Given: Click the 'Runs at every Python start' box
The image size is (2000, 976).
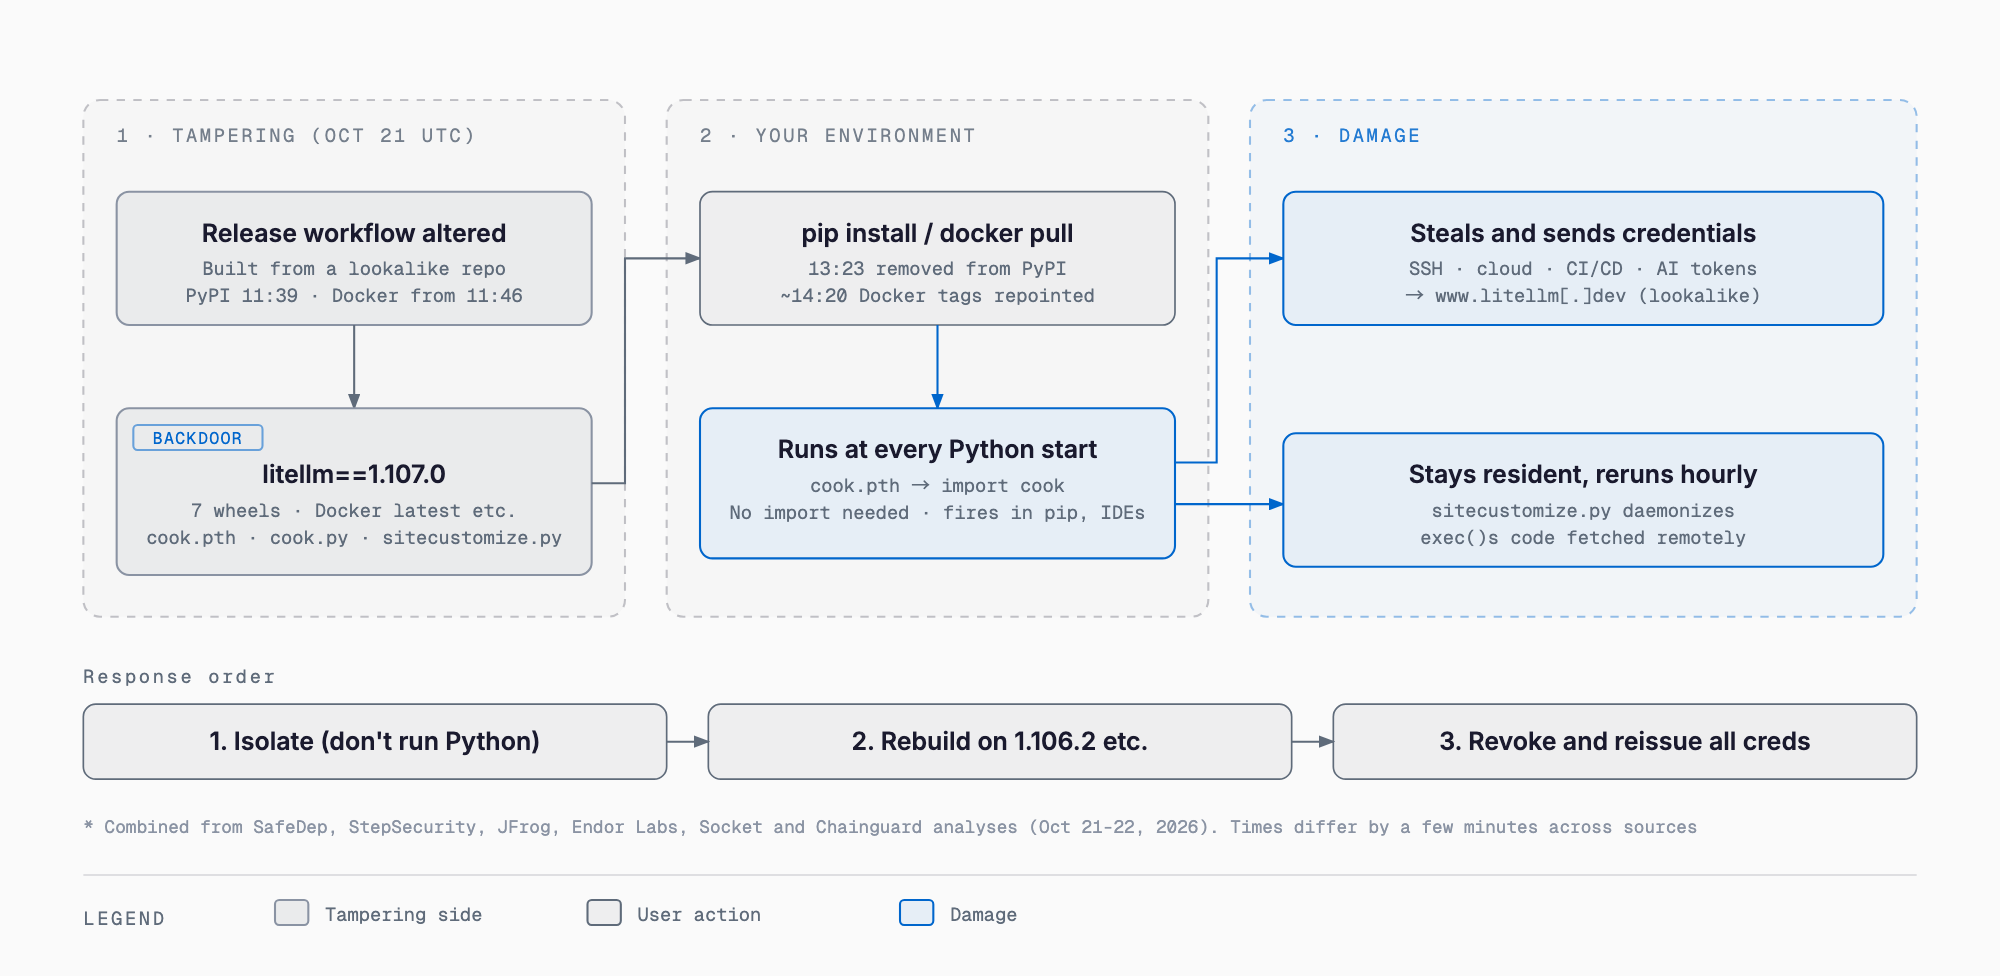Looking at the screenshot, I should [x=937, y=483].
